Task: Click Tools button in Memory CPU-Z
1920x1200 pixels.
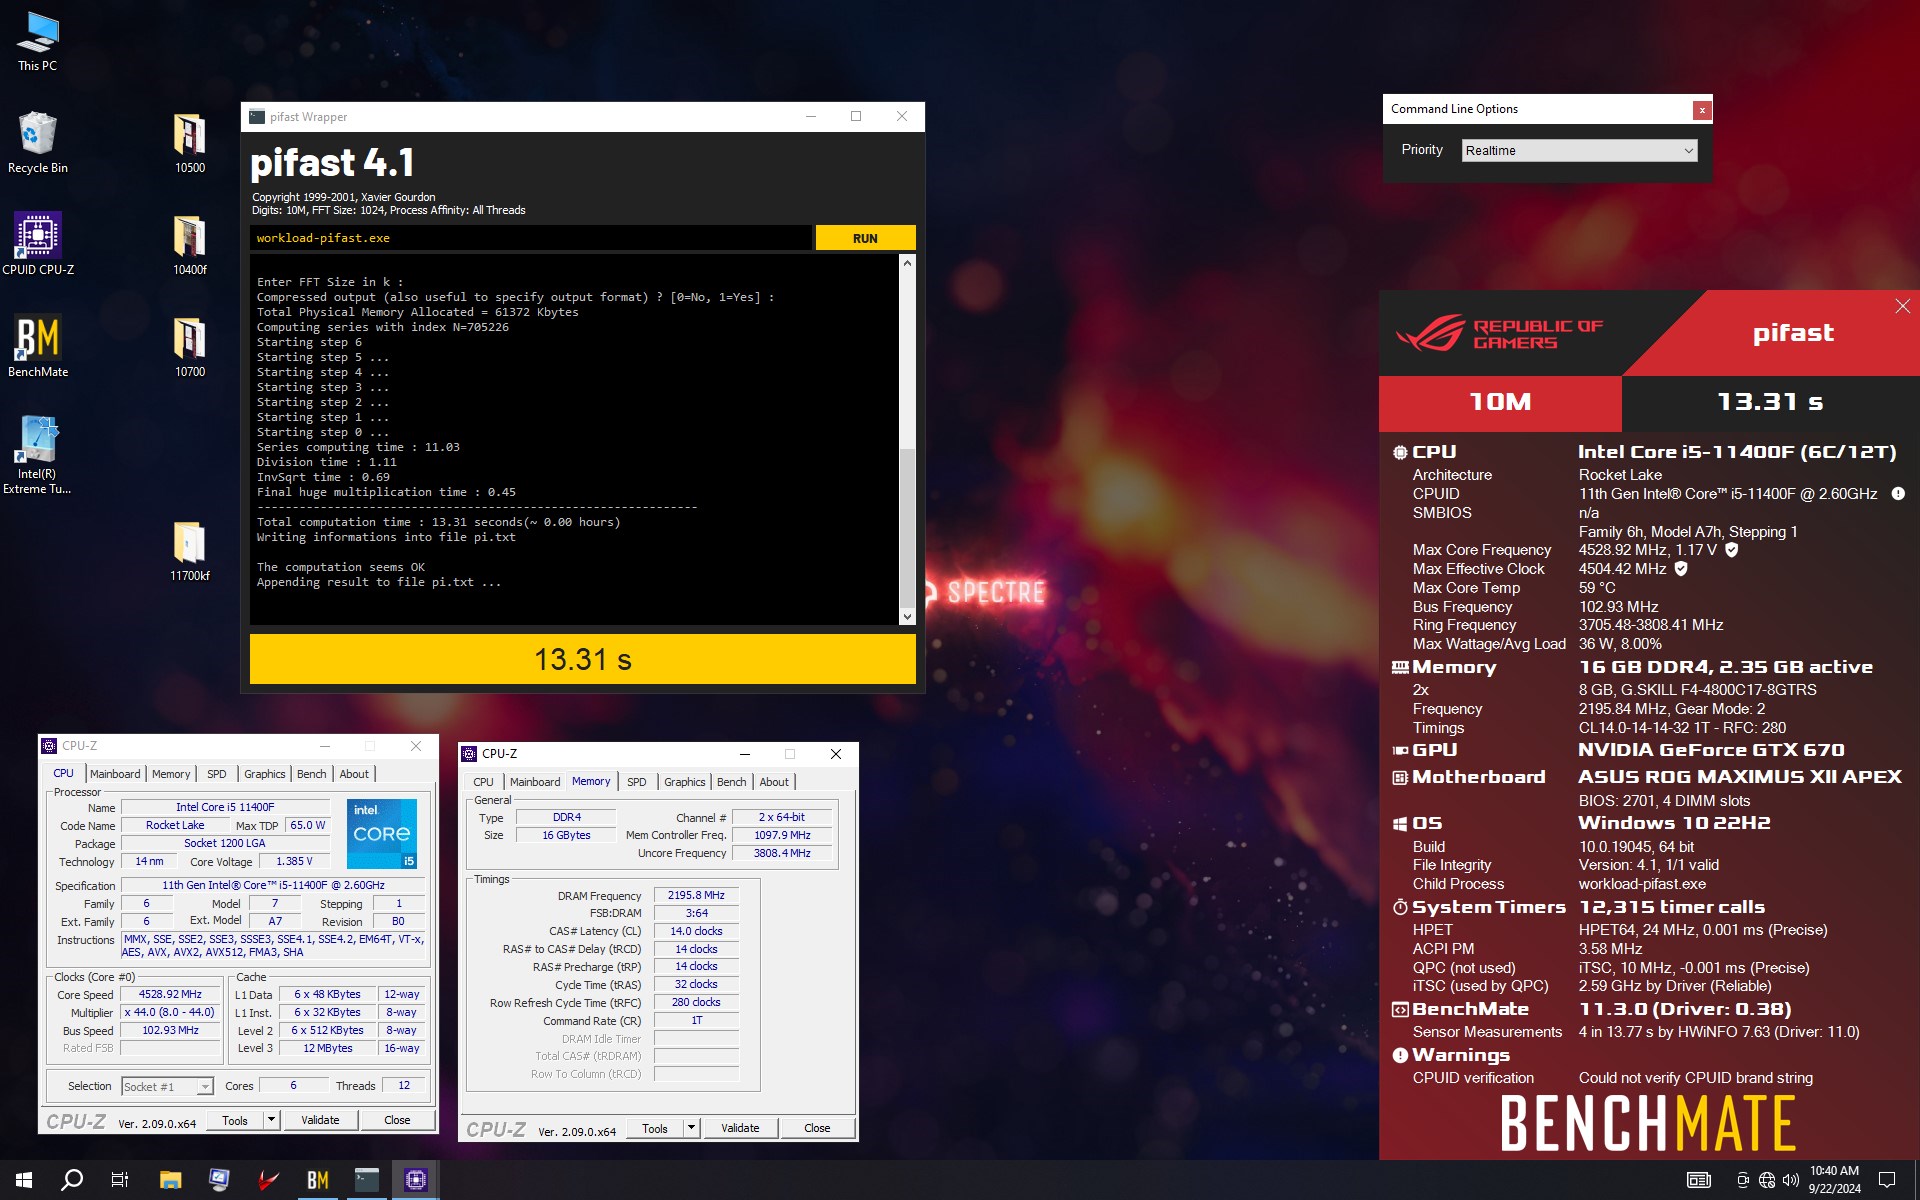Action: pyautogui.click(x=655, y=1128)
